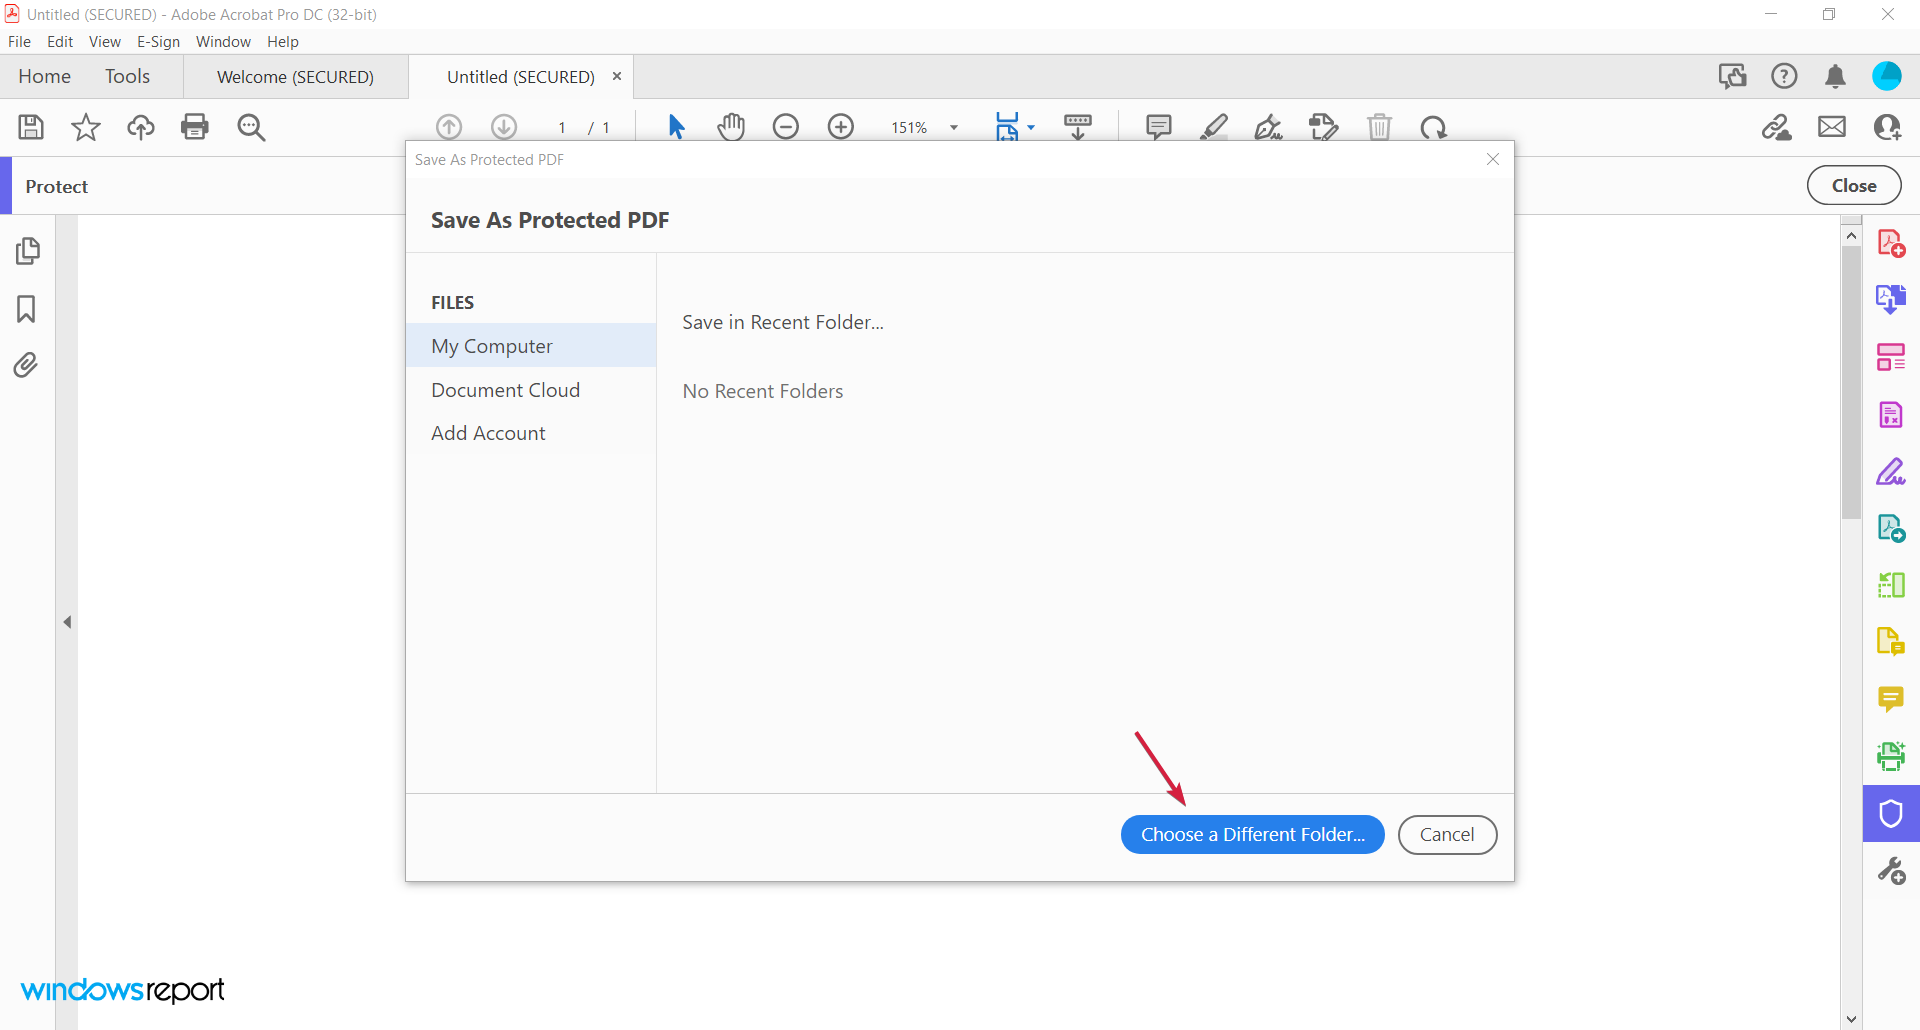Select the Highlight text tool
The height and width of the screenshot is (1030, 1920).
coord(1214,127)
